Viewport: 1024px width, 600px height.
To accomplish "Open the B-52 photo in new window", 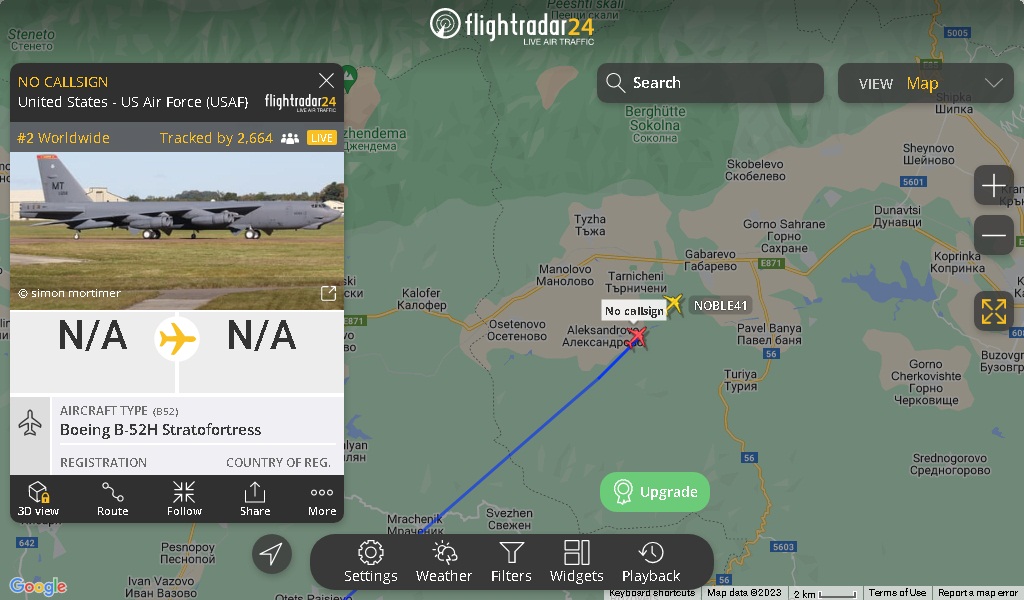I will click(328, 293).
